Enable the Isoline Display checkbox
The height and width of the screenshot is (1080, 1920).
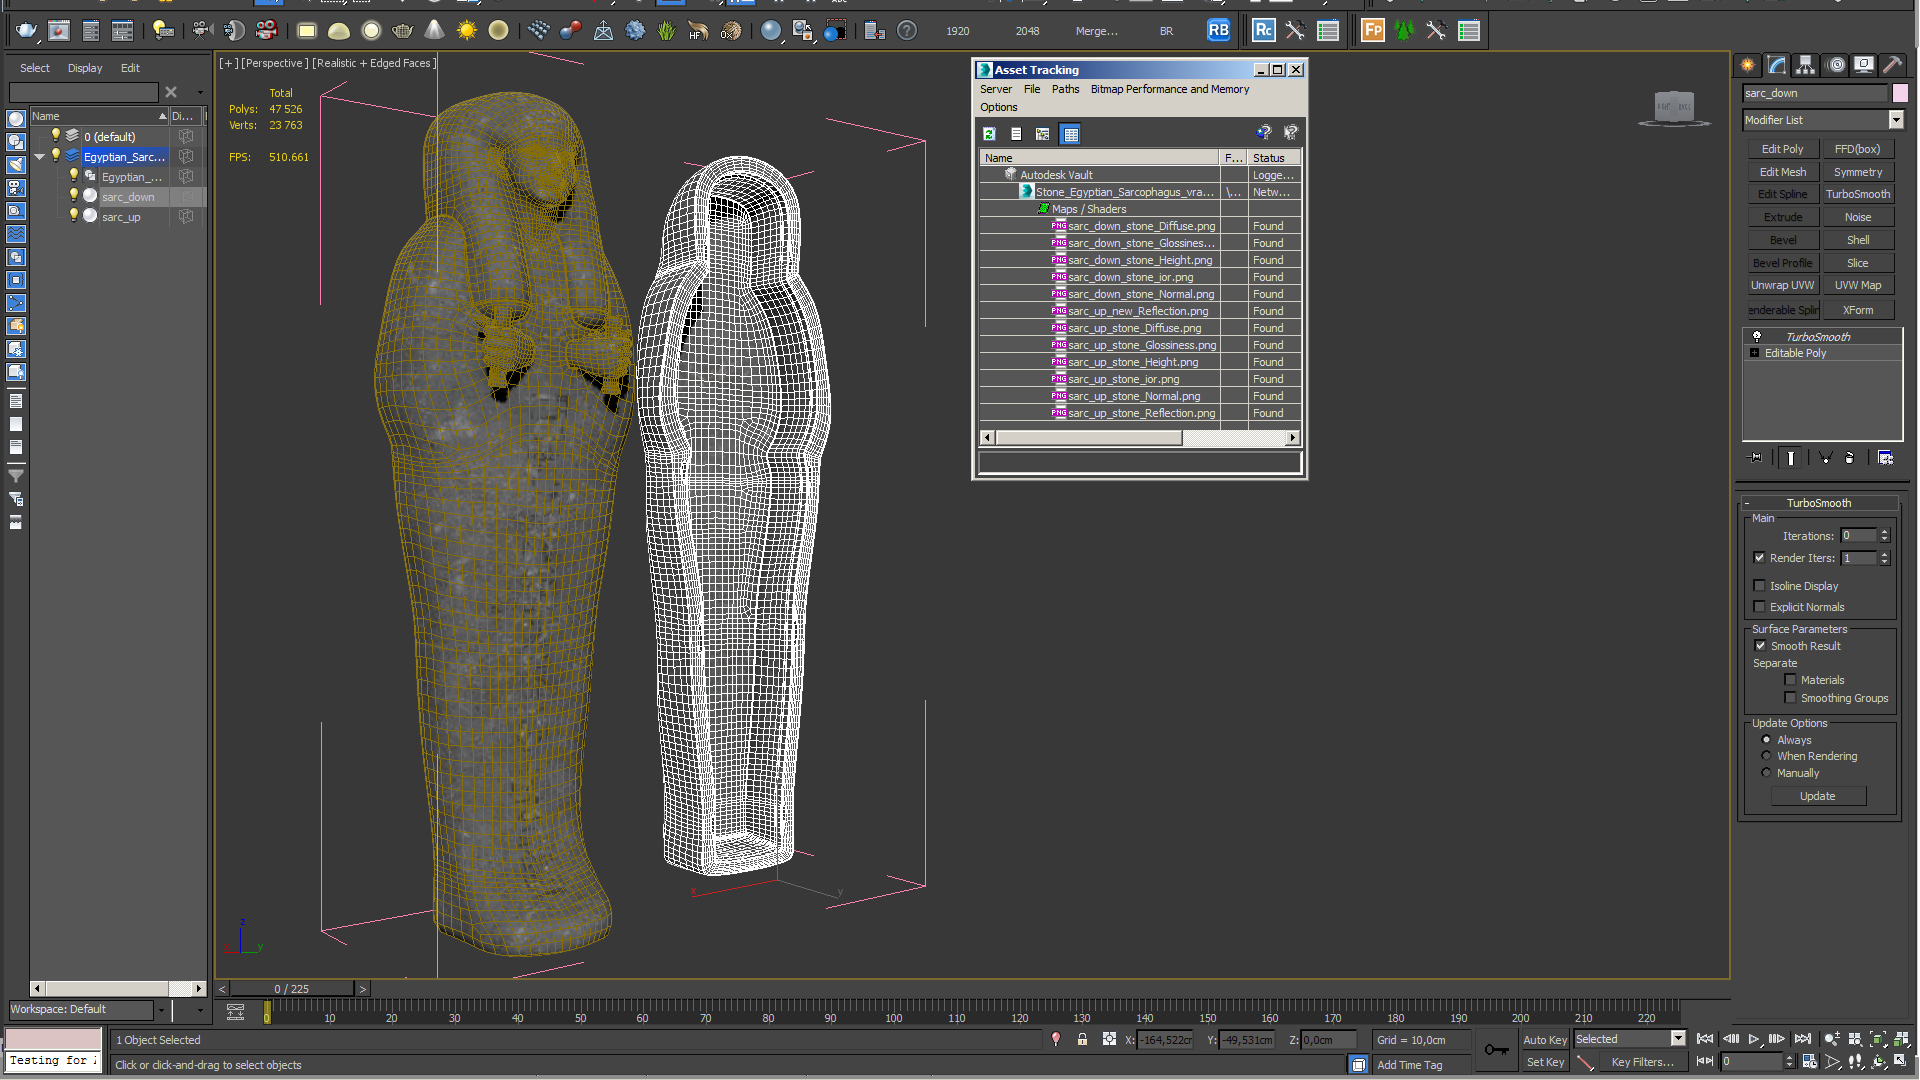[x=1759, y=586]
